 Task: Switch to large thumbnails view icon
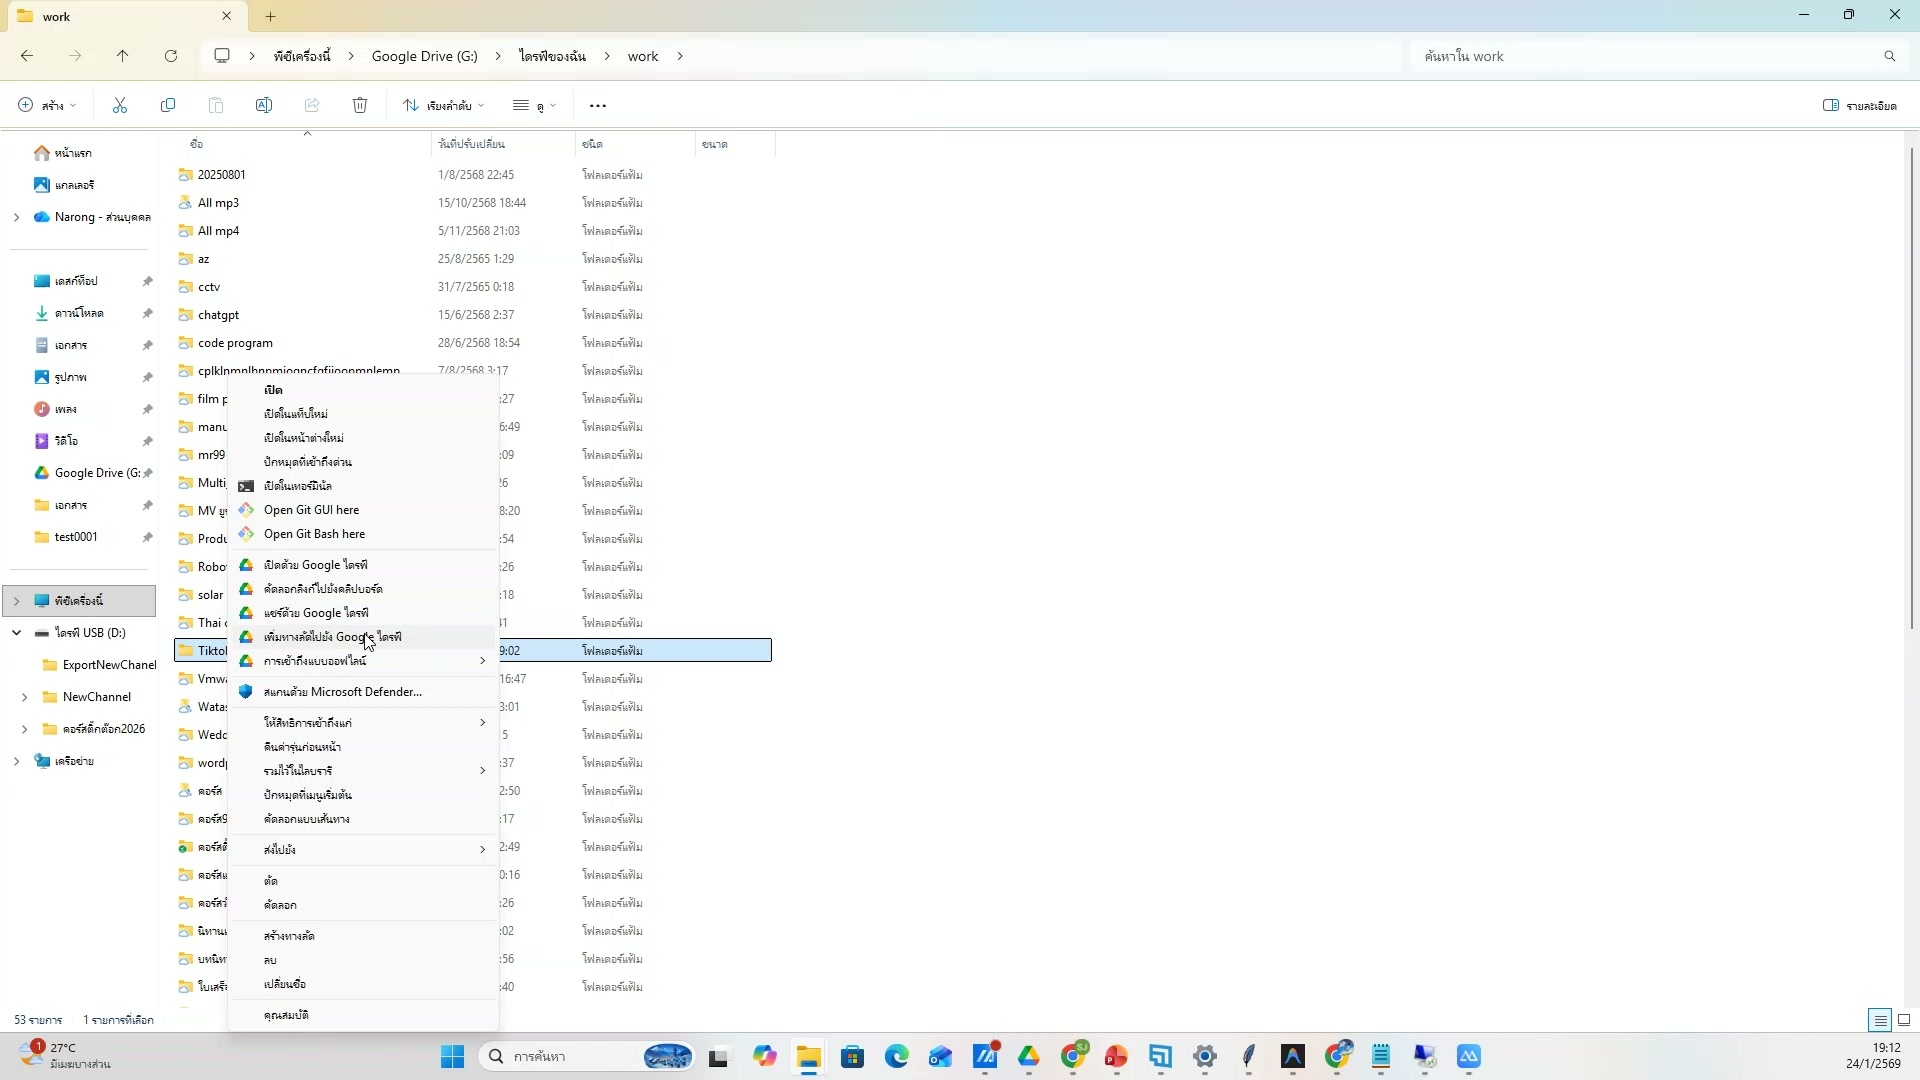(x=1904, y=1021)
